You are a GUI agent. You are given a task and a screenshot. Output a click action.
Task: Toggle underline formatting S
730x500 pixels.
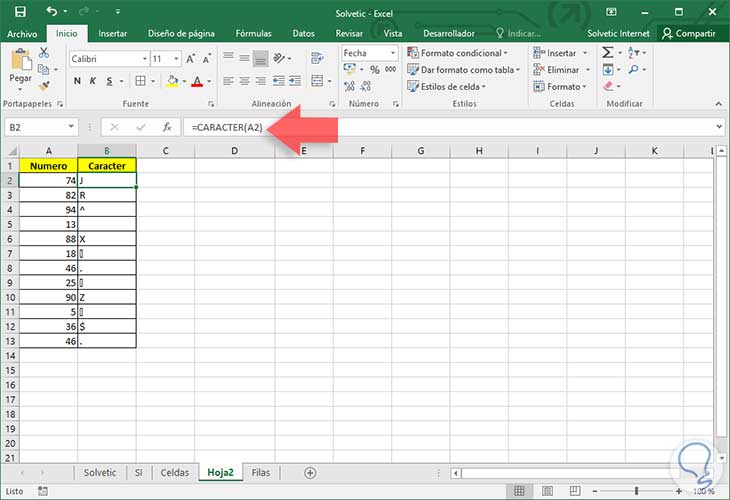click(x=109, y=81)
